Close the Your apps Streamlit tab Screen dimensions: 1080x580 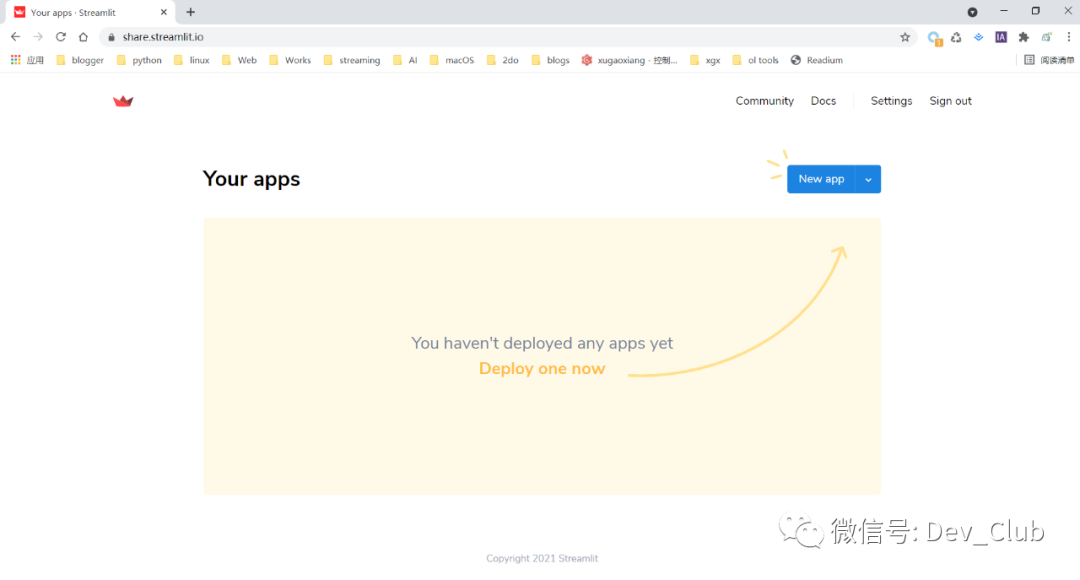tap(164, 12)
